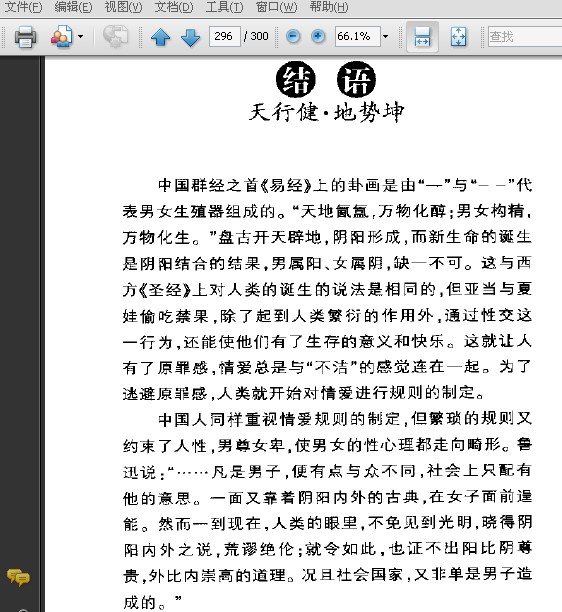
Task: Zoom out with the minus button
Action: [293, 37]
